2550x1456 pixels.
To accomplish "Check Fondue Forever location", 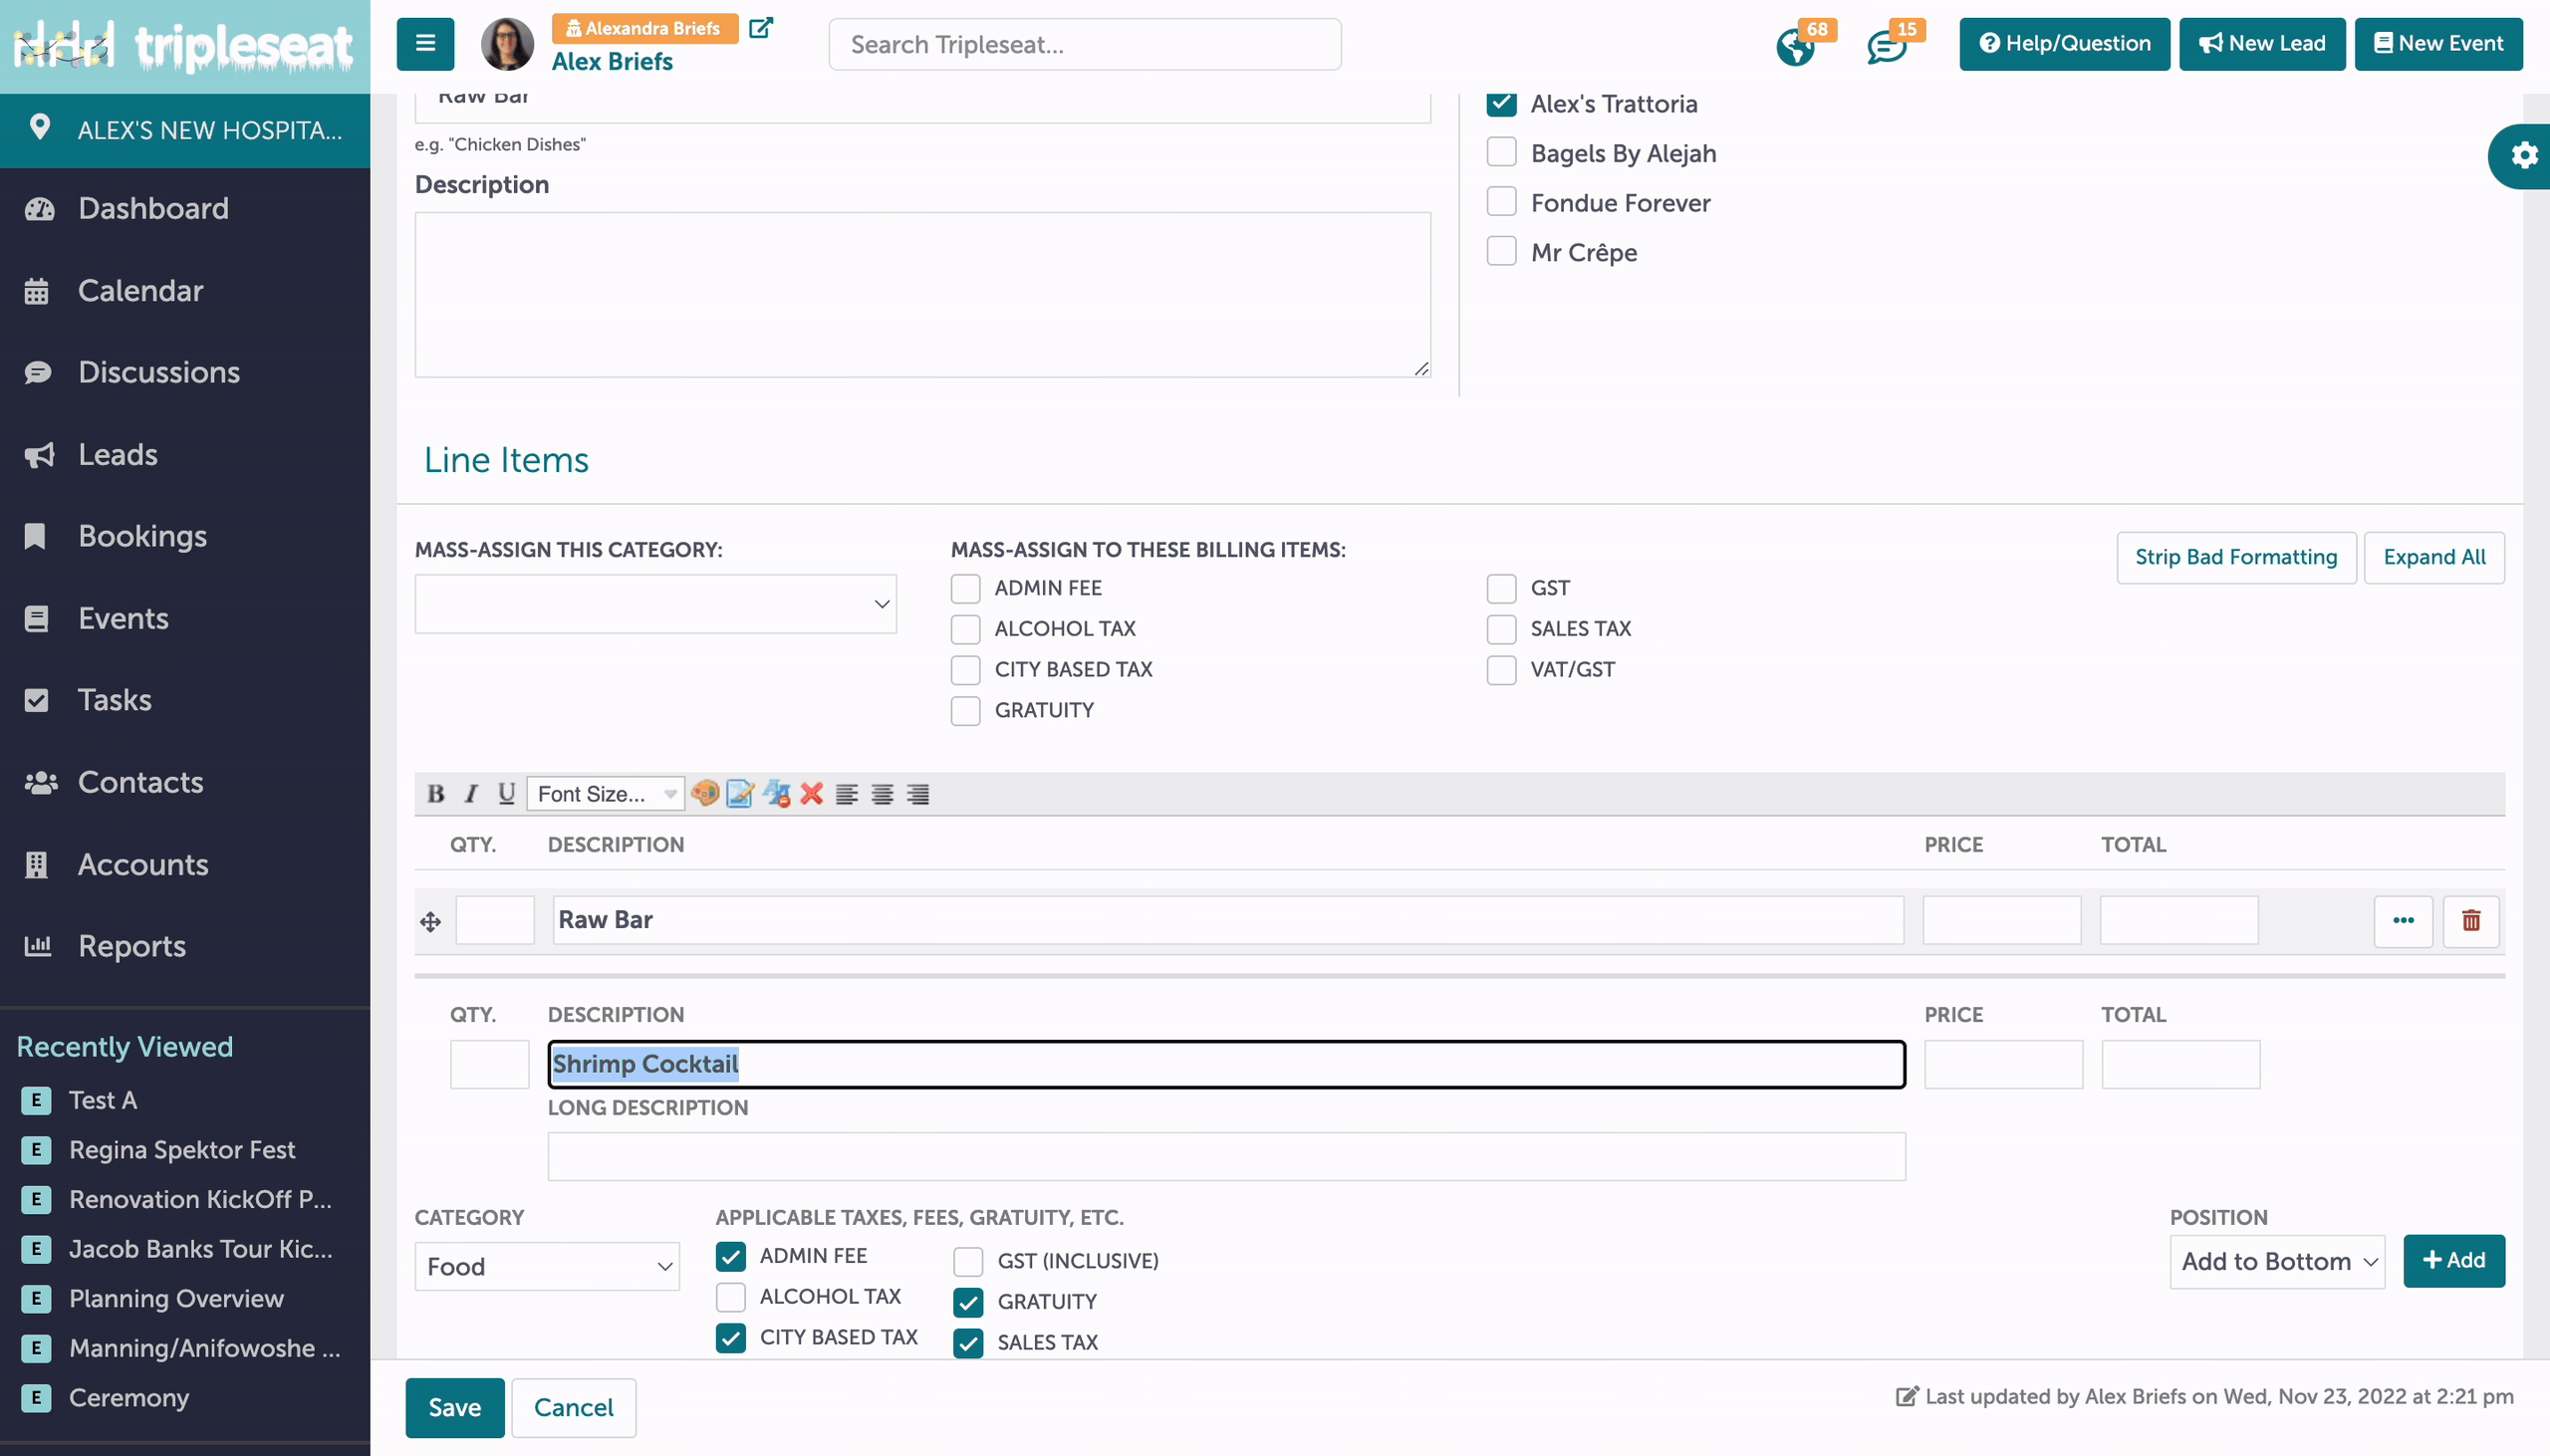I will point(1501,202).
